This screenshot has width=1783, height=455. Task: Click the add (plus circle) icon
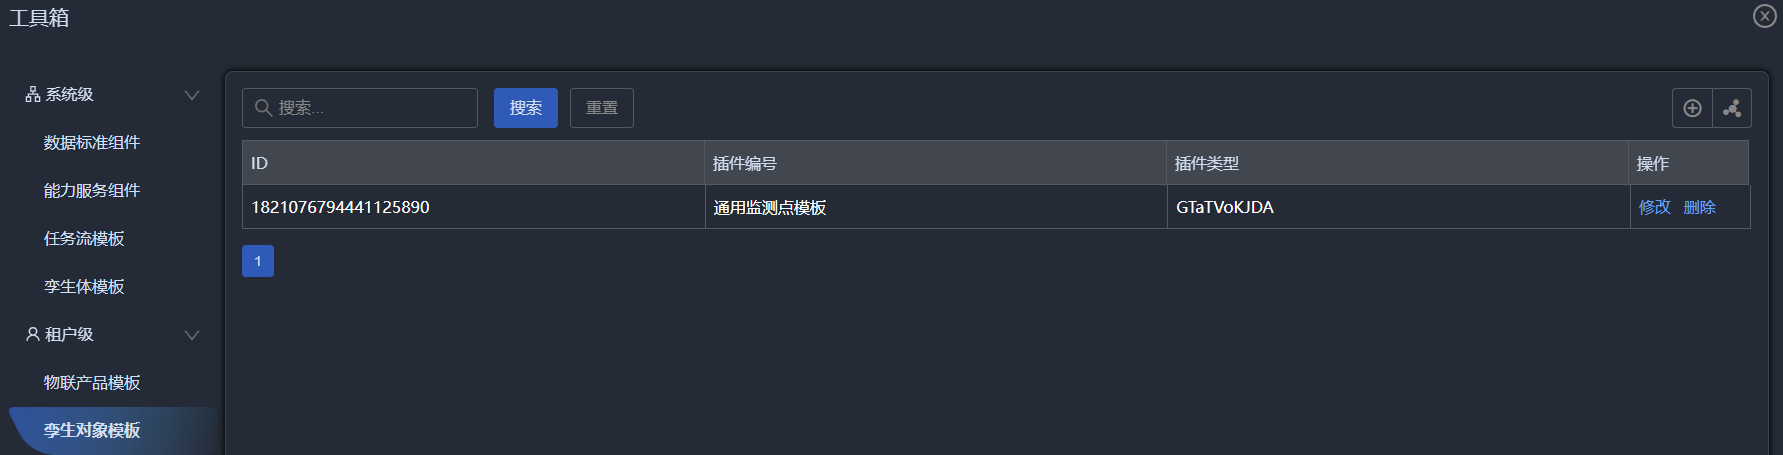(x=1692, y=108)
